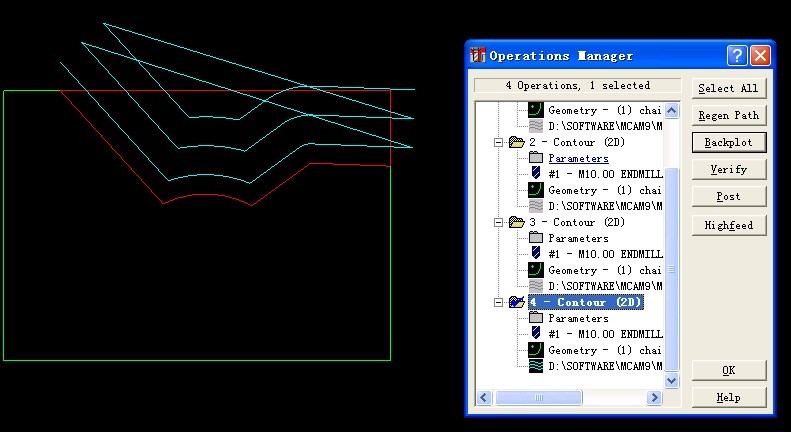Select #1 - M10.00 ENDMILL in operation 2
This screenshot has width=791, height=432.
(605, 174)
